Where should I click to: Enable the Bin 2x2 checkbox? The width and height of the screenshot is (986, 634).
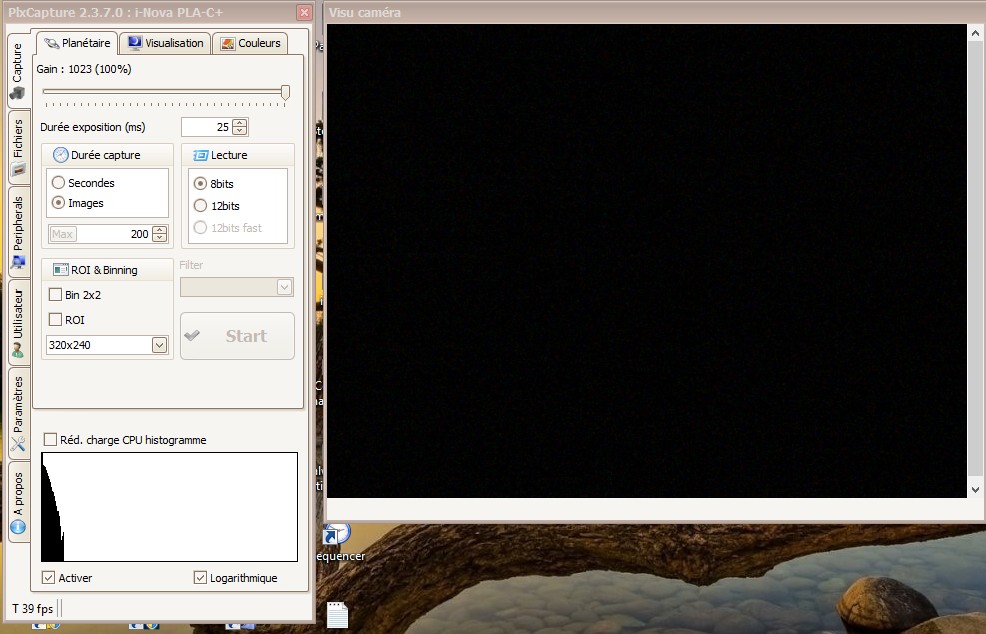[x=55, y=294]
